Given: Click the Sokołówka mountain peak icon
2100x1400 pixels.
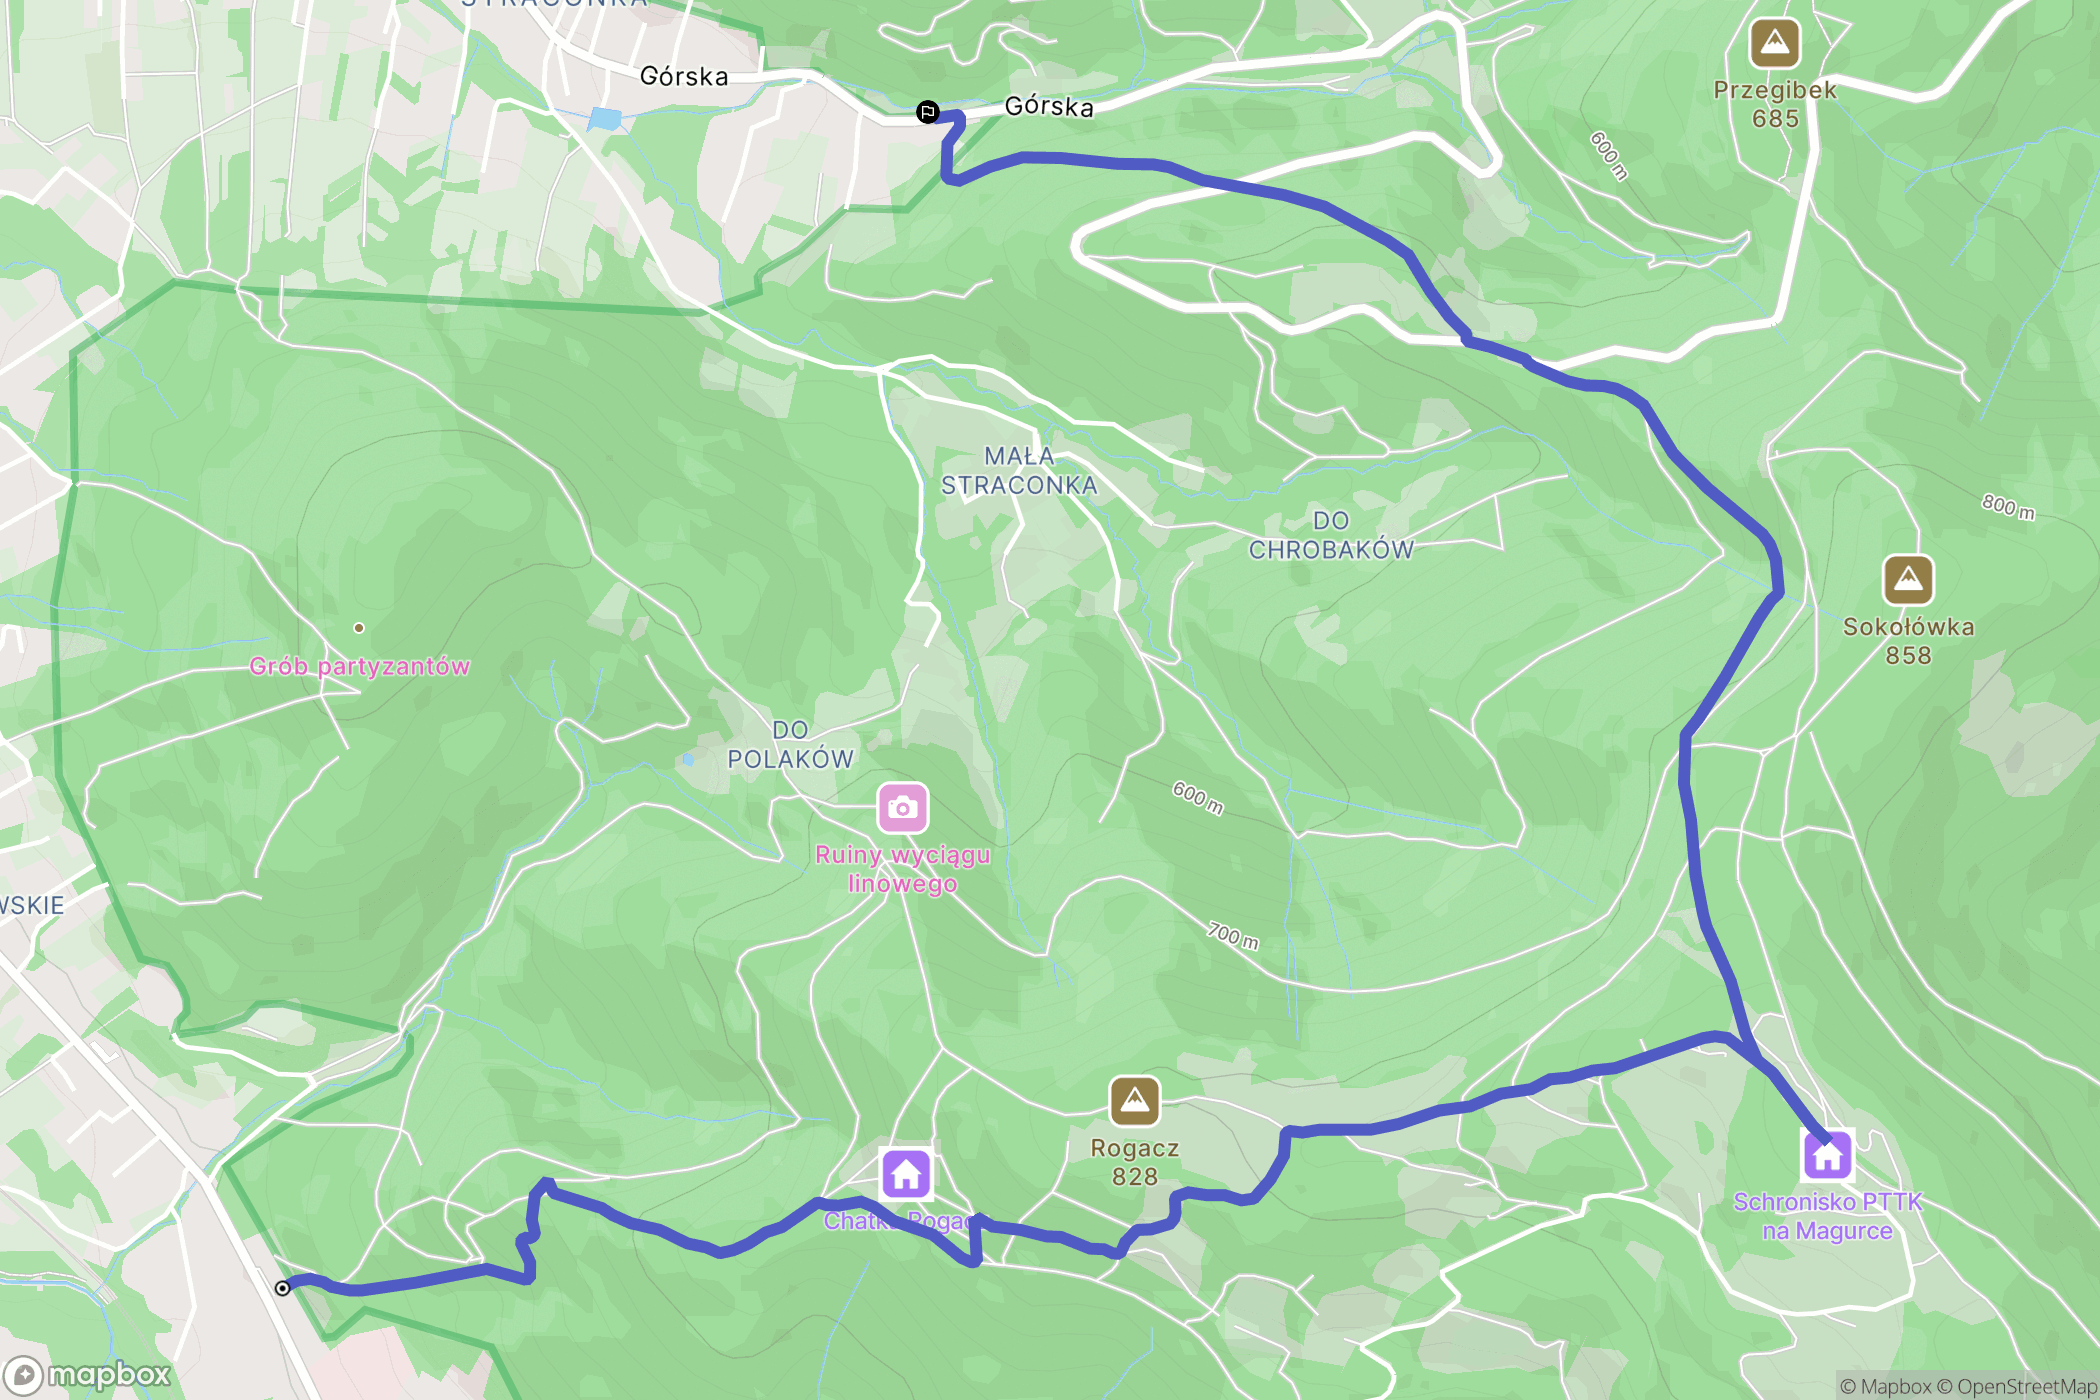Looking at the screenshot, I should tap(1908, 580).
